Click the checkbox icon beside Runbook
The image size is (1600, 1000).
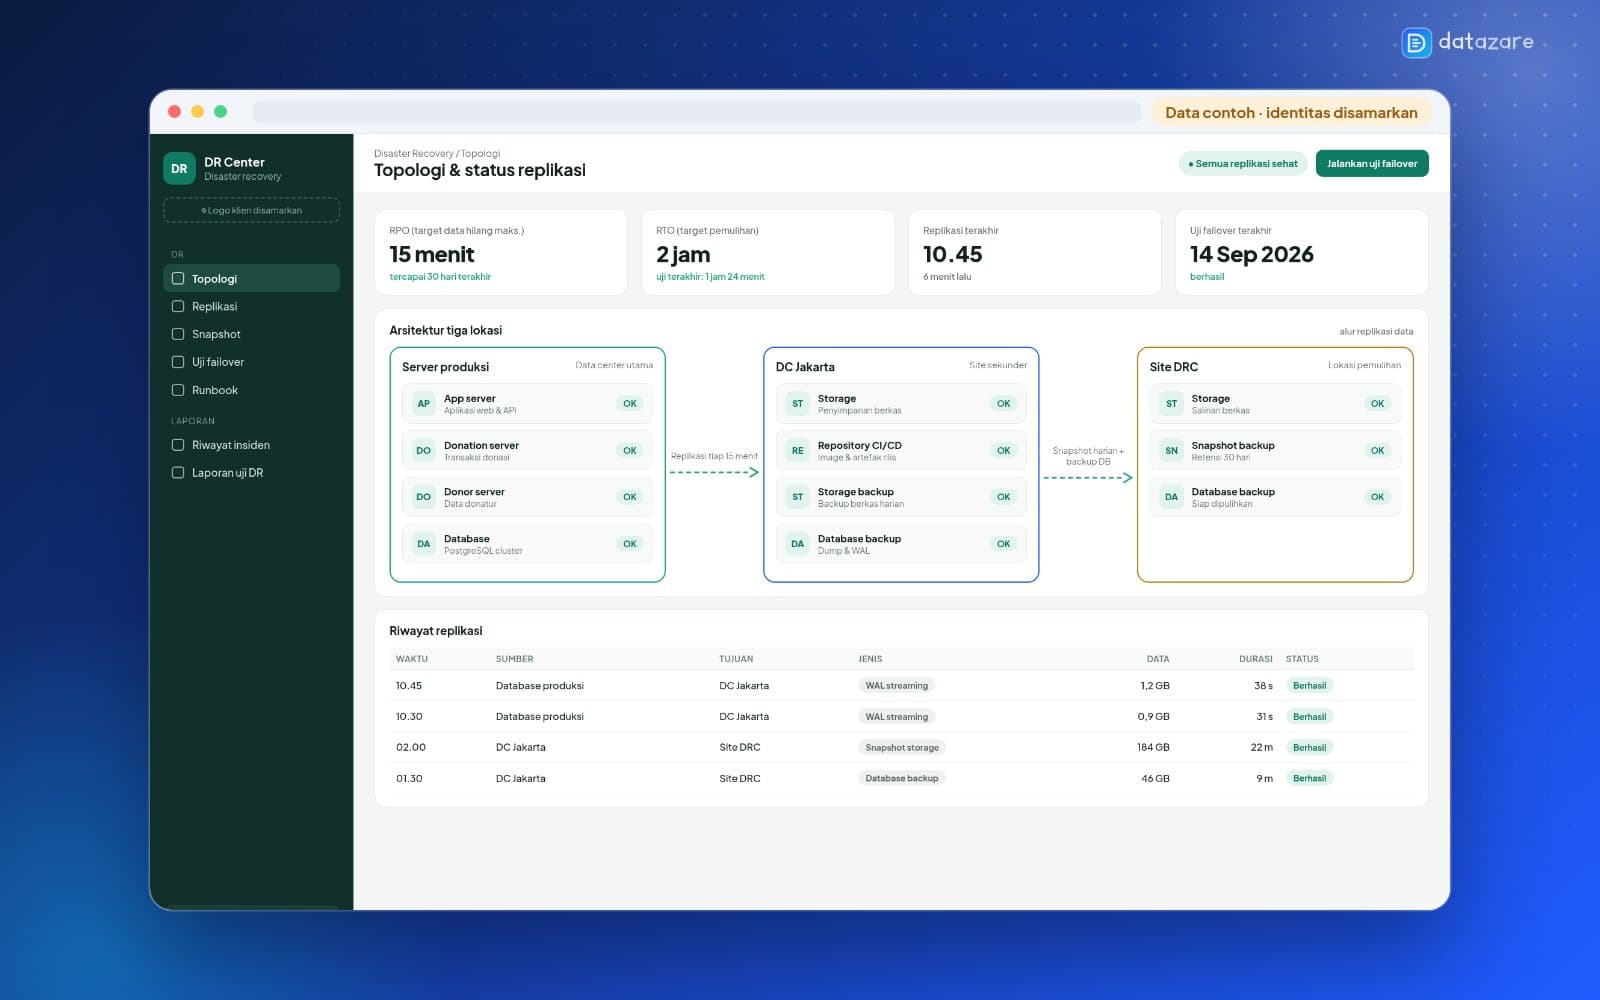coord(178,390)
